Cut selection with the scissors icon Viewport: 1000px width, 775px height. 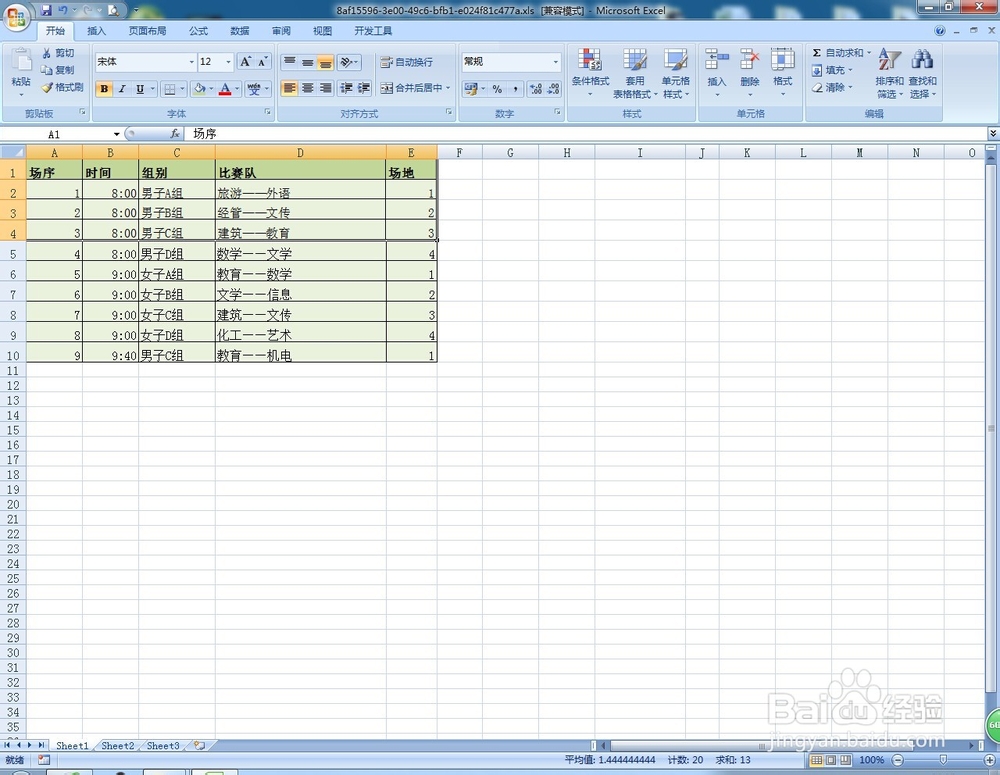click(x=47, y=53)
